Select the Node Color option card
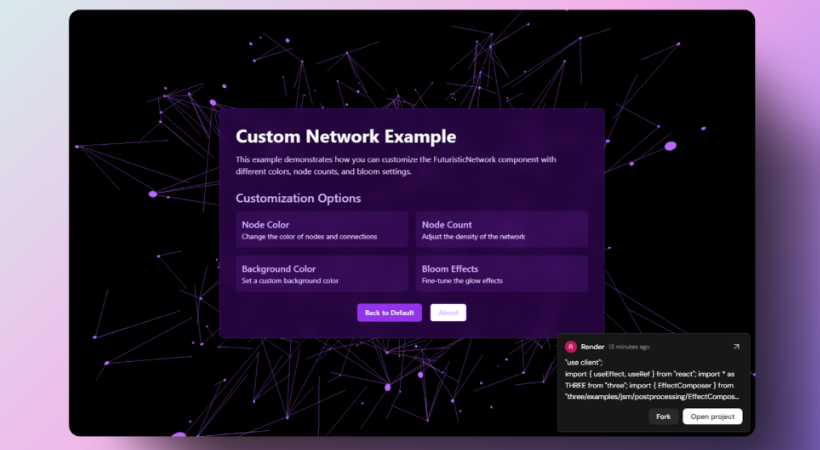 [x=322, y=229]
